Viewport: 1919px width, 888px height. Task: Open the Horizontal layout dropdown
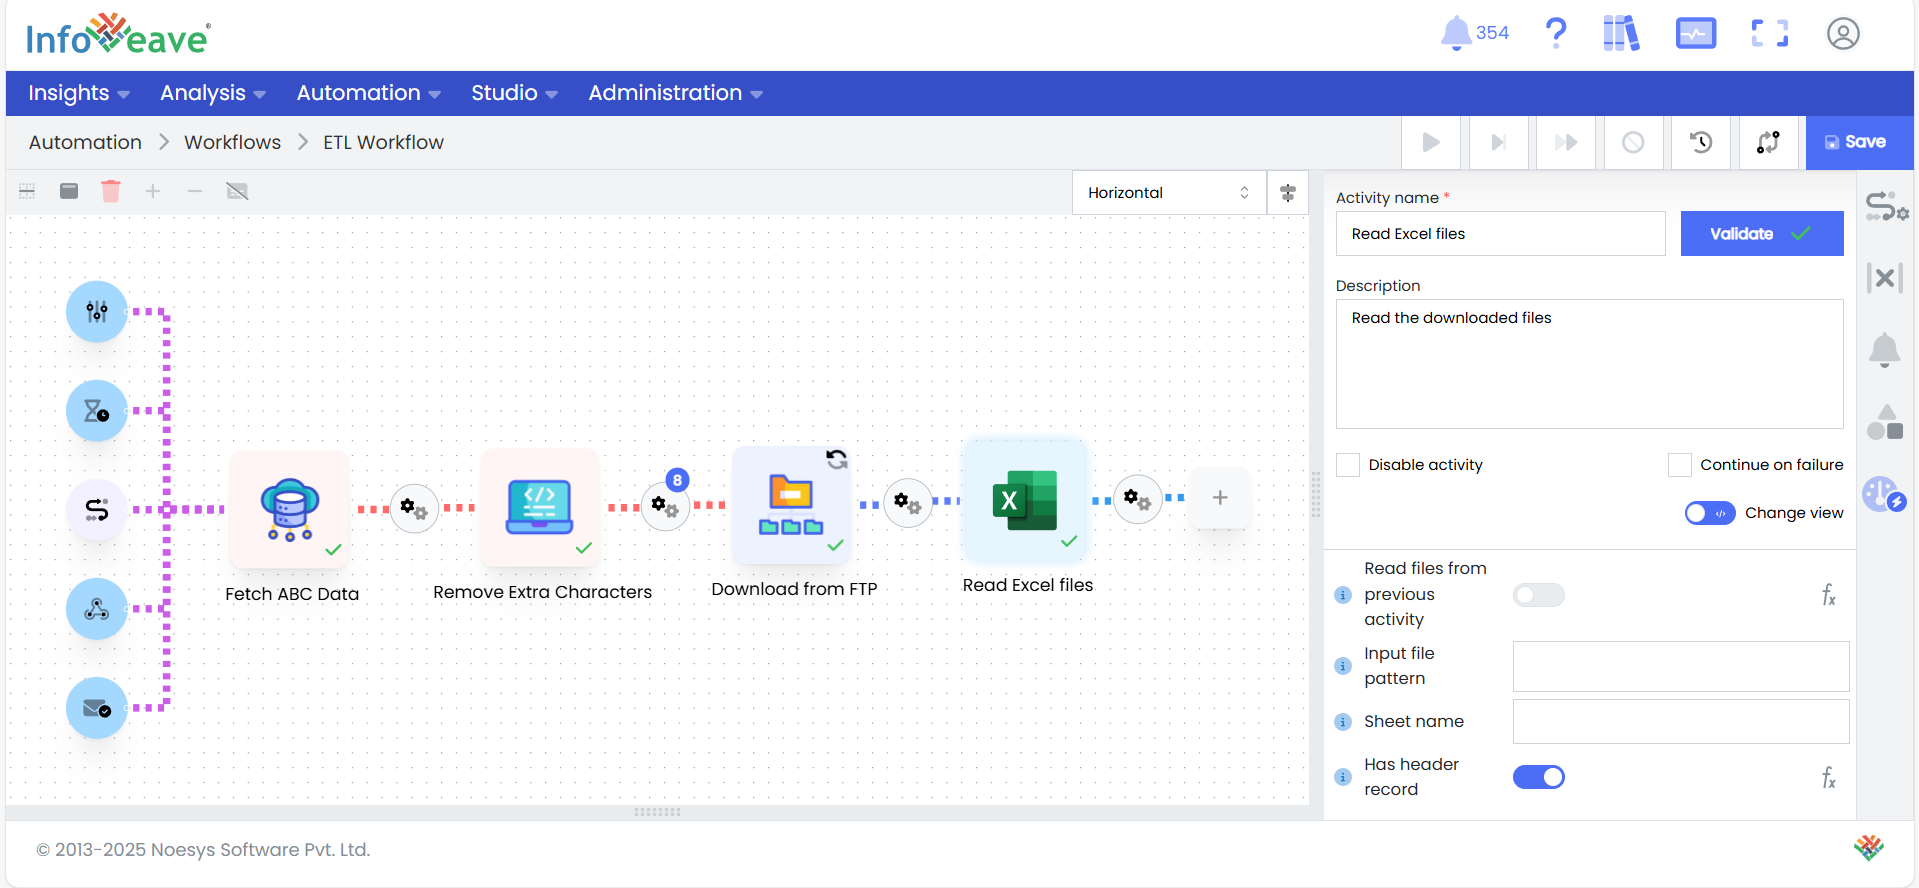tap(1168, 193)
